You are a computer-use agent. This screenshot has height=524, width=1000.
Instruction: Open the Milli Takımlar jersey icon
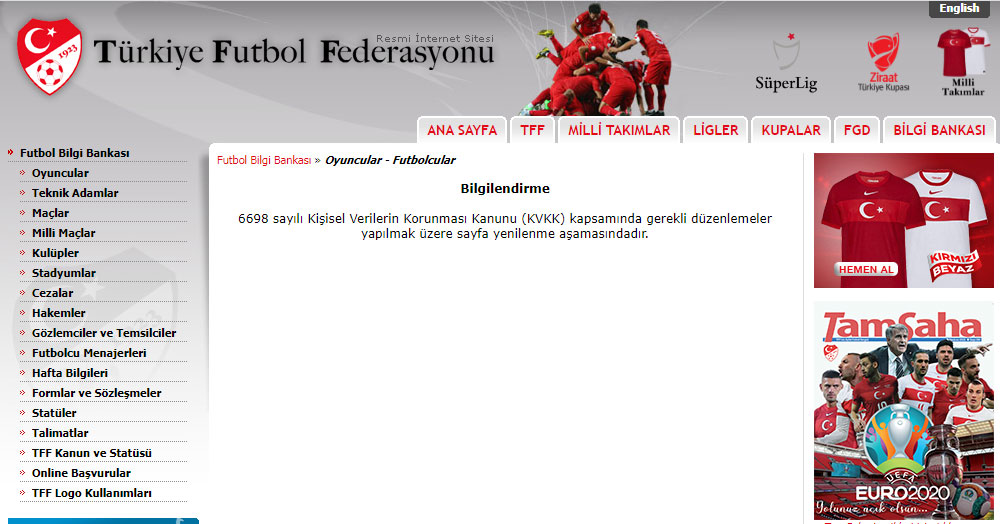(963, 61)
